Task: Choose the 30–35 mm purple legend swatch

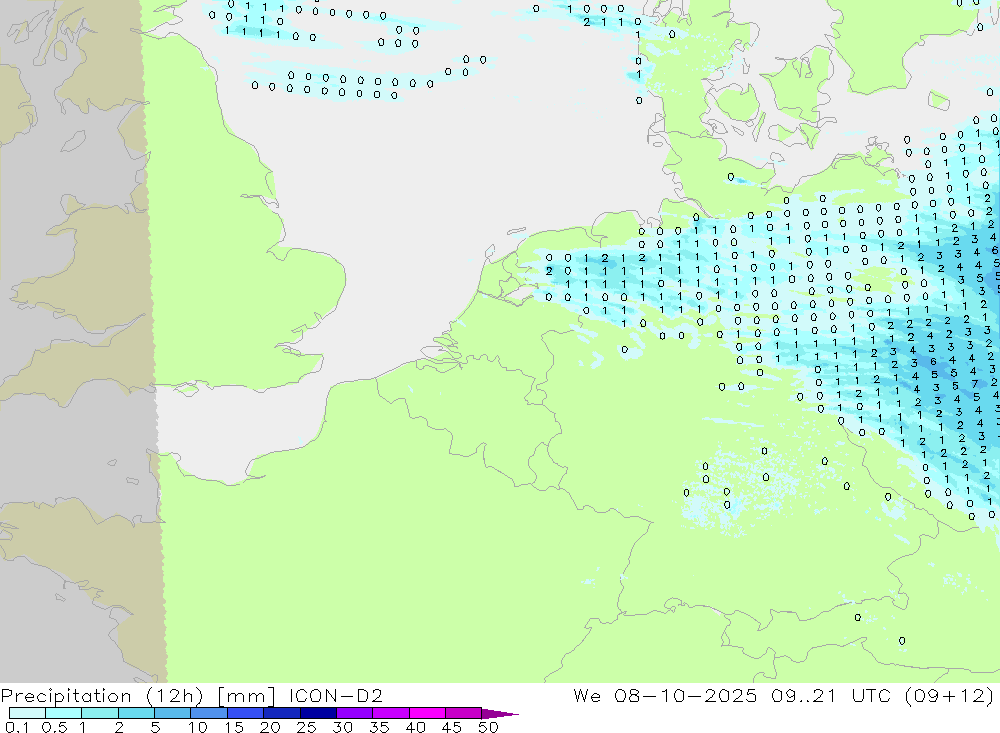Action: pyautogui.click(x=355, y=713)
